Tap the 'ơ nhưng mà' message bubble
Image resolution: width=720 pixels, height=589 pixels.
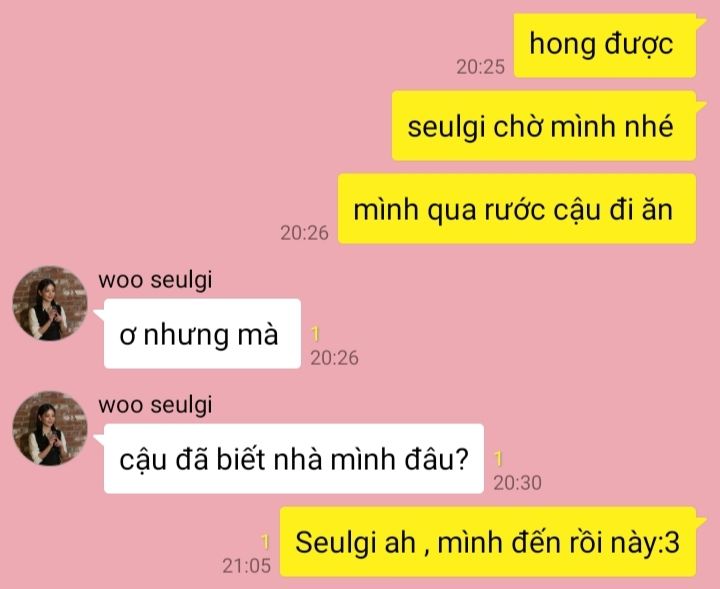(x=202, y=333)
